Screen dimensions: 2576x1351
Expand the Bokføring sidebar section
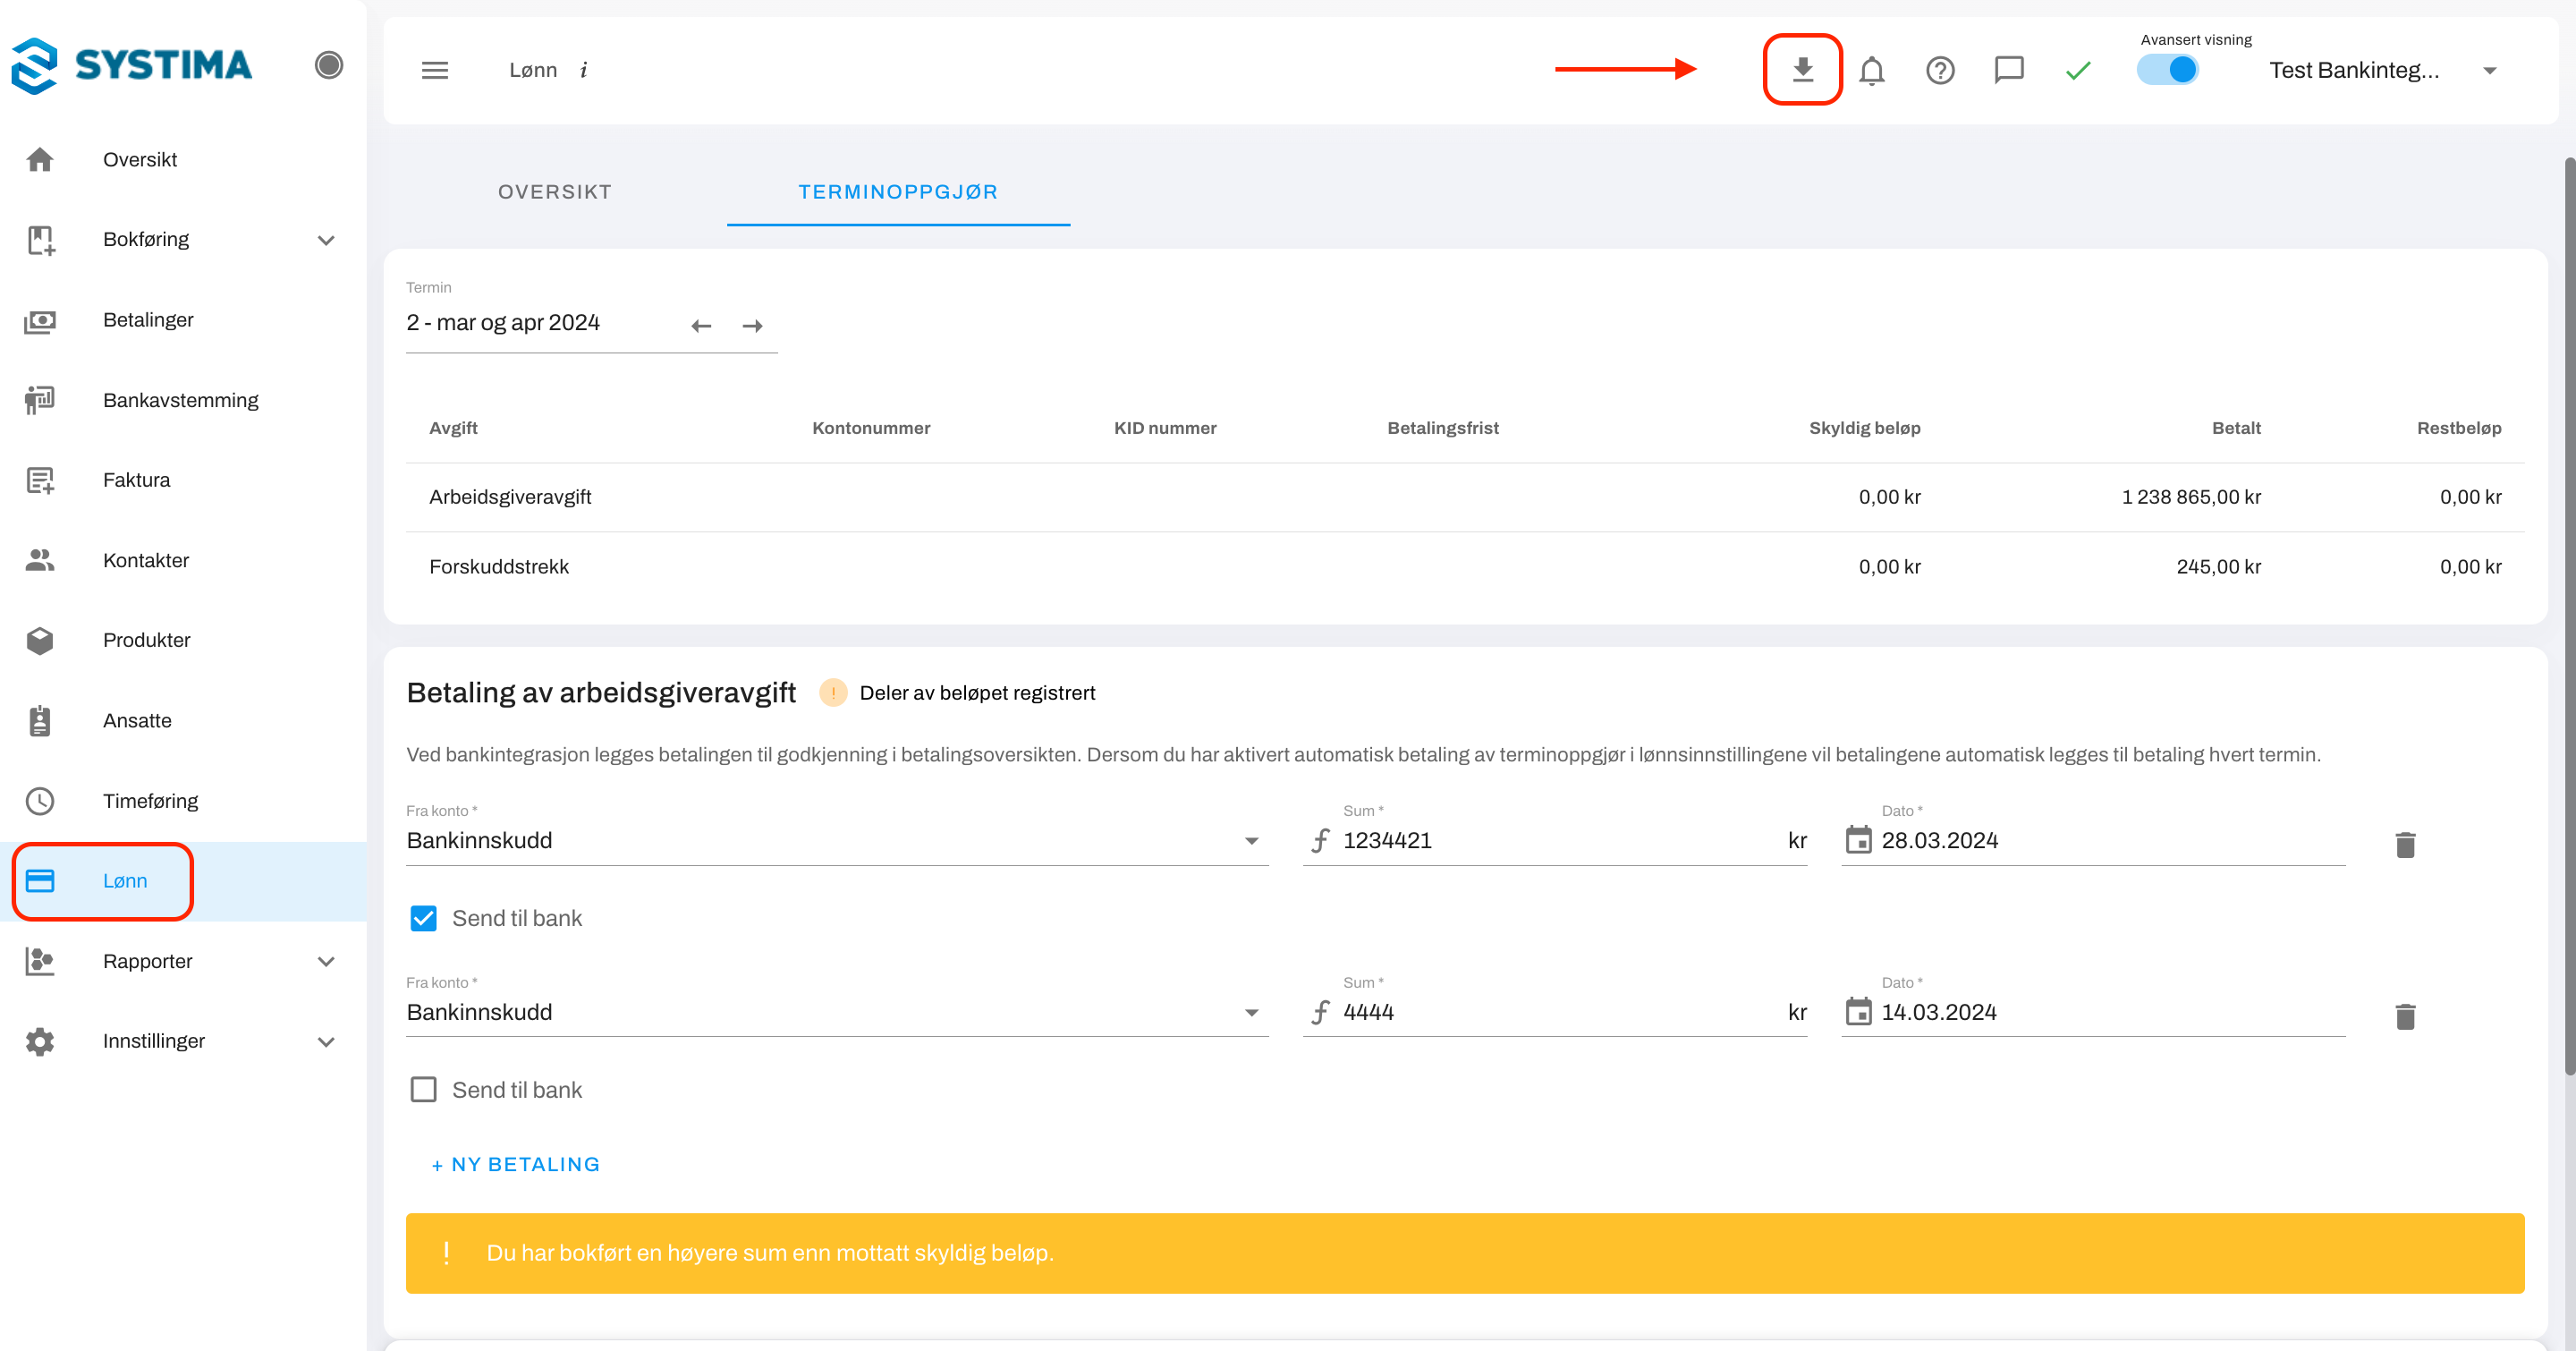coord(325,240)
